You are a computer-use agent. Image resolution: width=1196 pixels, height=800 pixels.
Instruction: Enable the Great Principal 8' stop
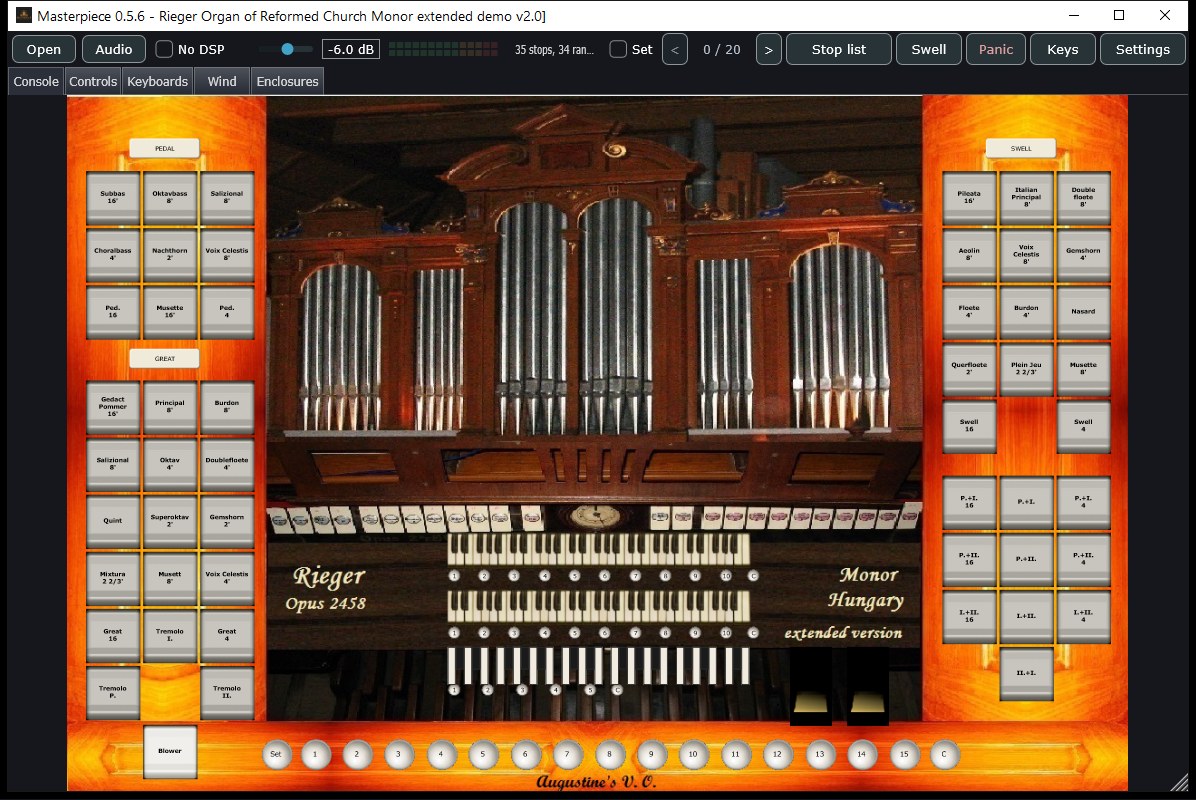[x=170, y=407]
